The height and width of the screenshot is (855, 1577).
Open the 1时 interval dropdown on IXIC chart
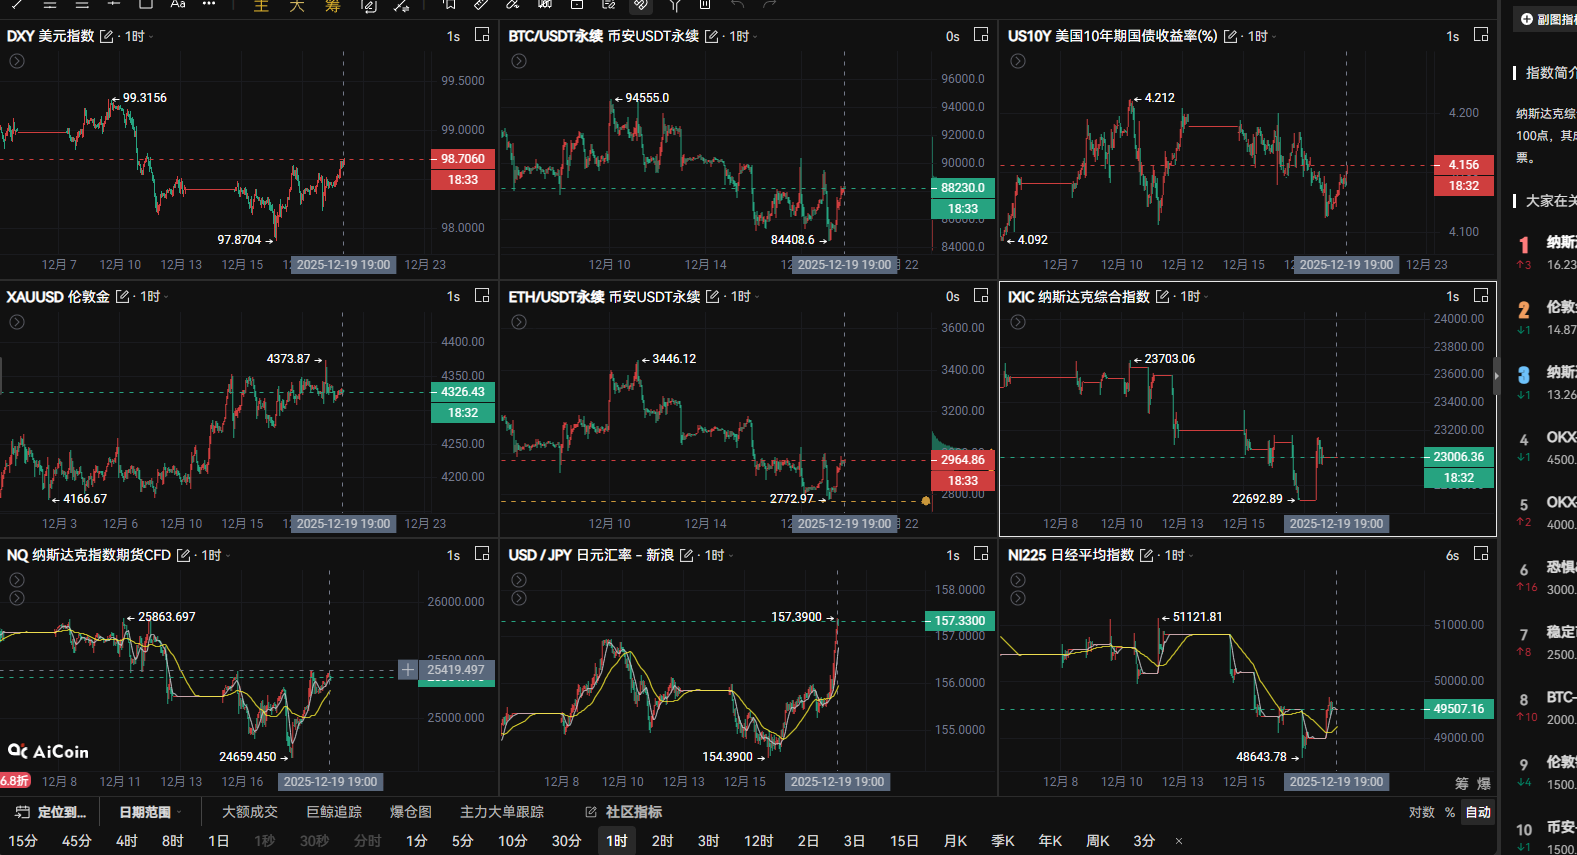pos(1193,297)
